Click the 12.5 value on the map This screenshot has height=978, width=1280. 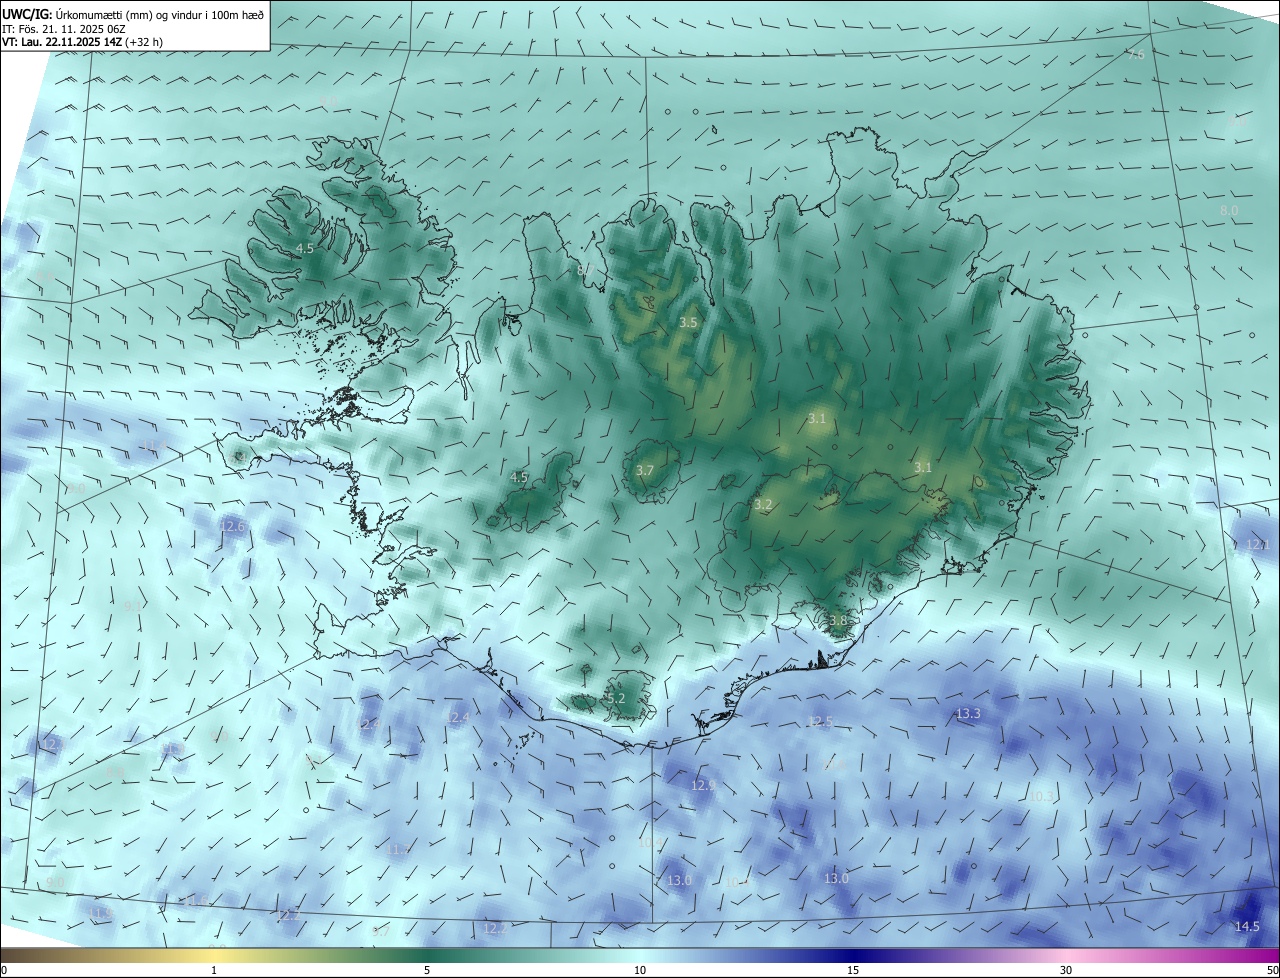pos(820,722)
